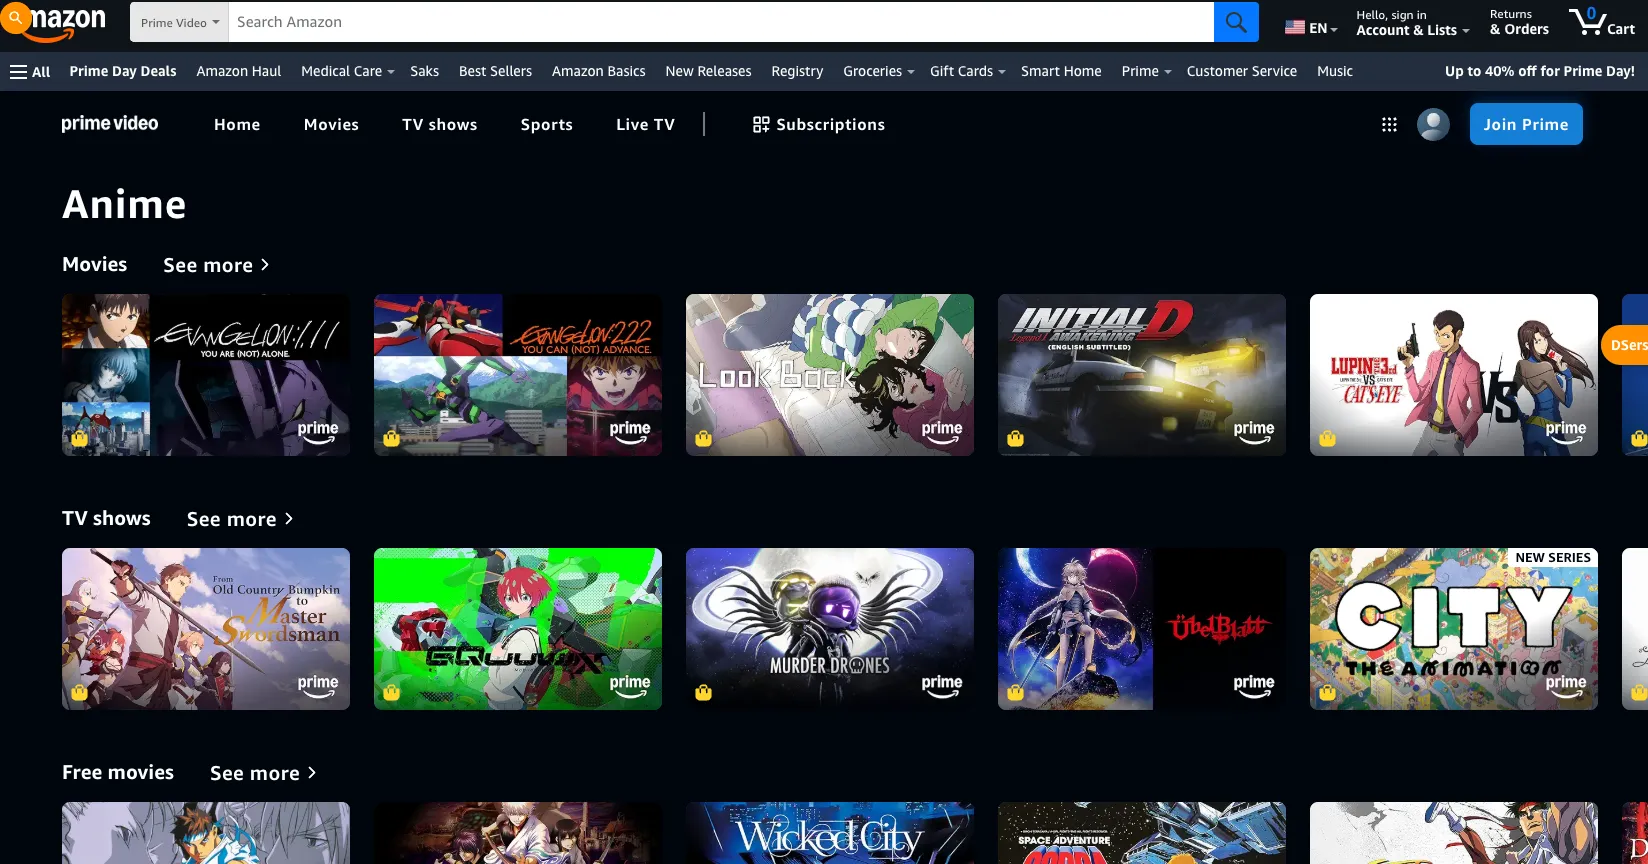Screen dimensions: 1648x864
Task: Open Best Sellers link
Action: point(495,71)
